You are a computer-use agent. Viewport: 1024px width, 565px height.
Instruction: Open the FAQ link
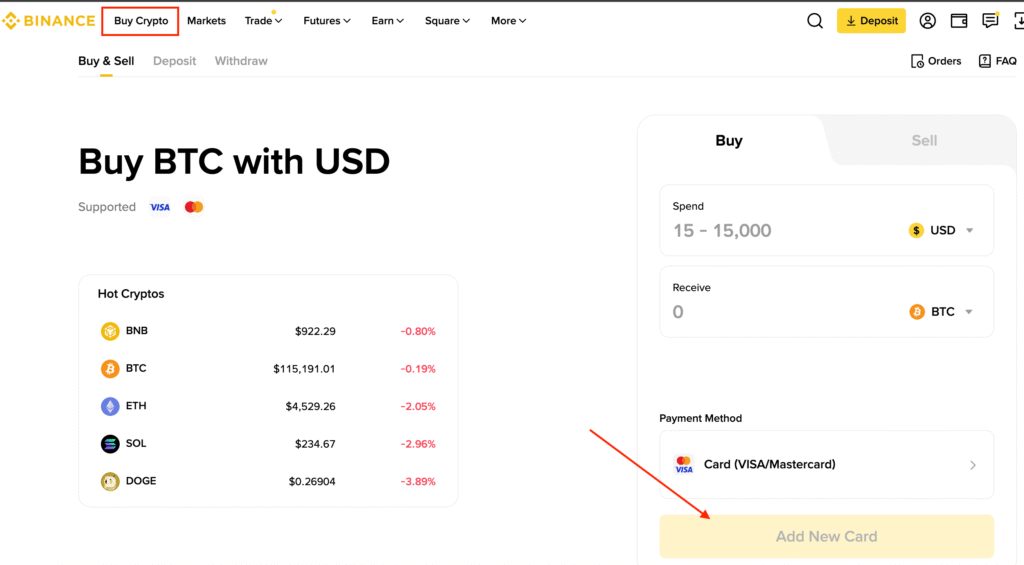pyautogui.click(x=997, y=61)
